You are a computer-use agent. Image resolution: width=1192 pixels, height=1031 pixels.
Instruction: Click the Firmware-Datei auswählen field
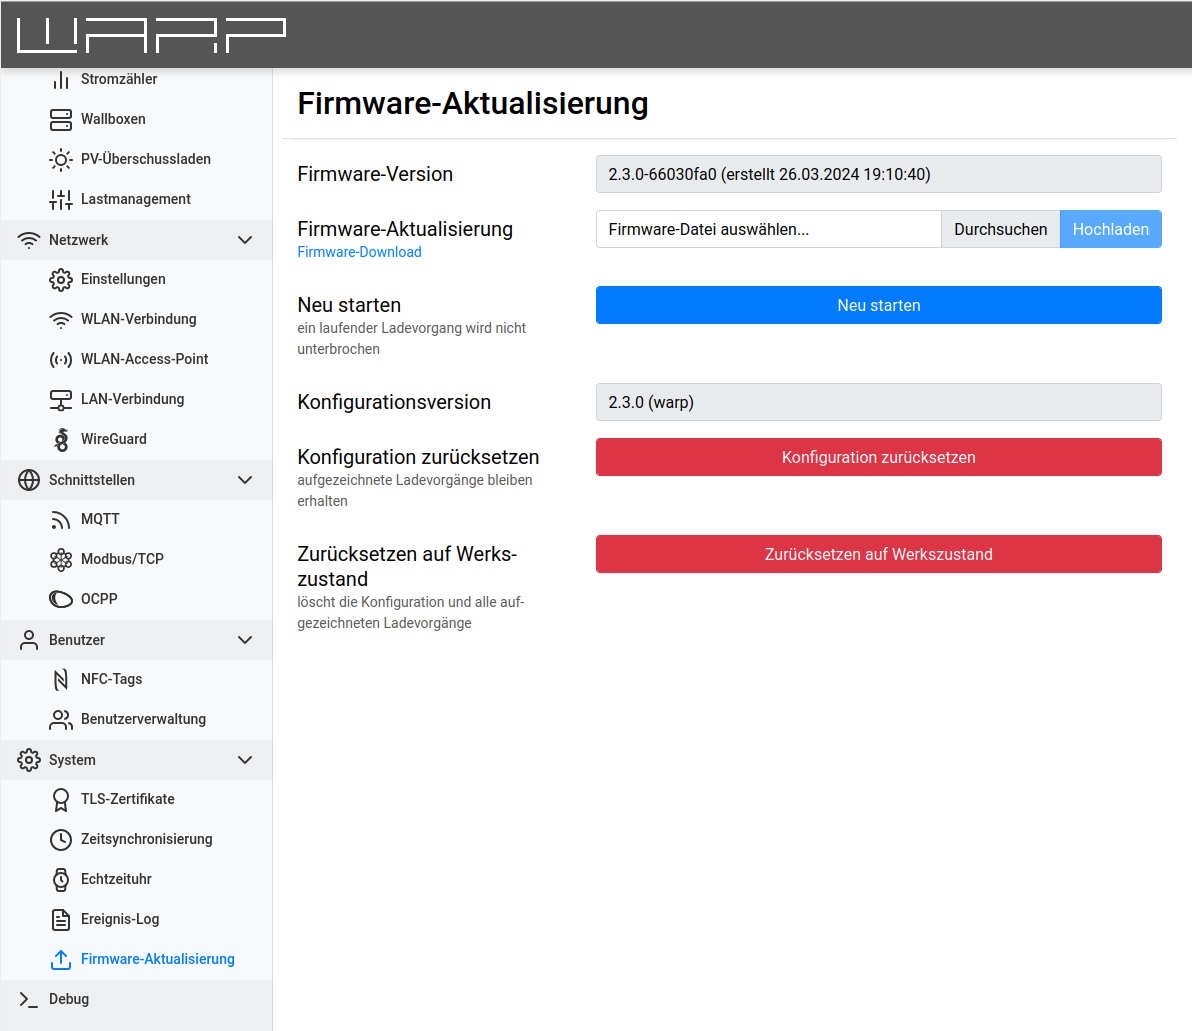point(768,229)
